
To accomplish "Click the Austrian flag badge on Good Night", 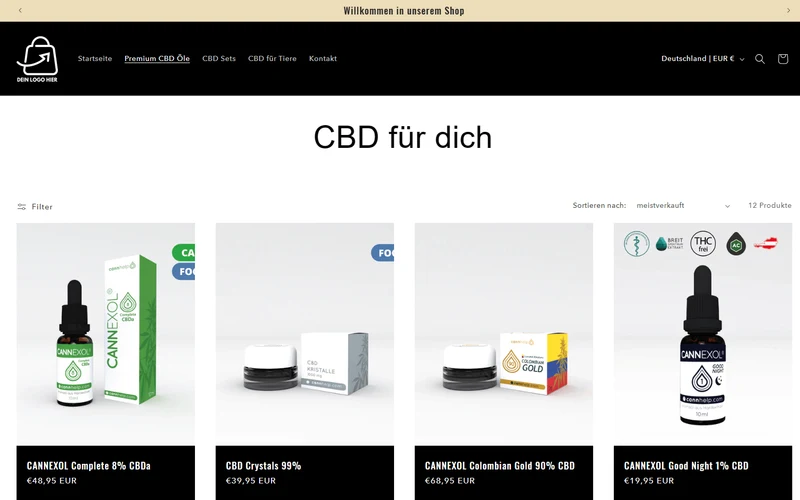I will [x=765, y=243].
